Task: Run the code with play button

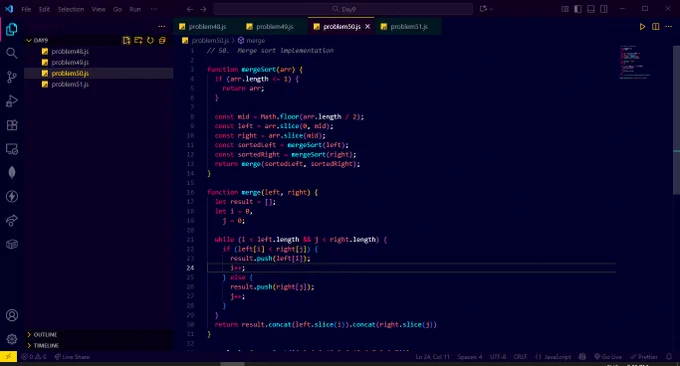Action: (x=642, y=26)
